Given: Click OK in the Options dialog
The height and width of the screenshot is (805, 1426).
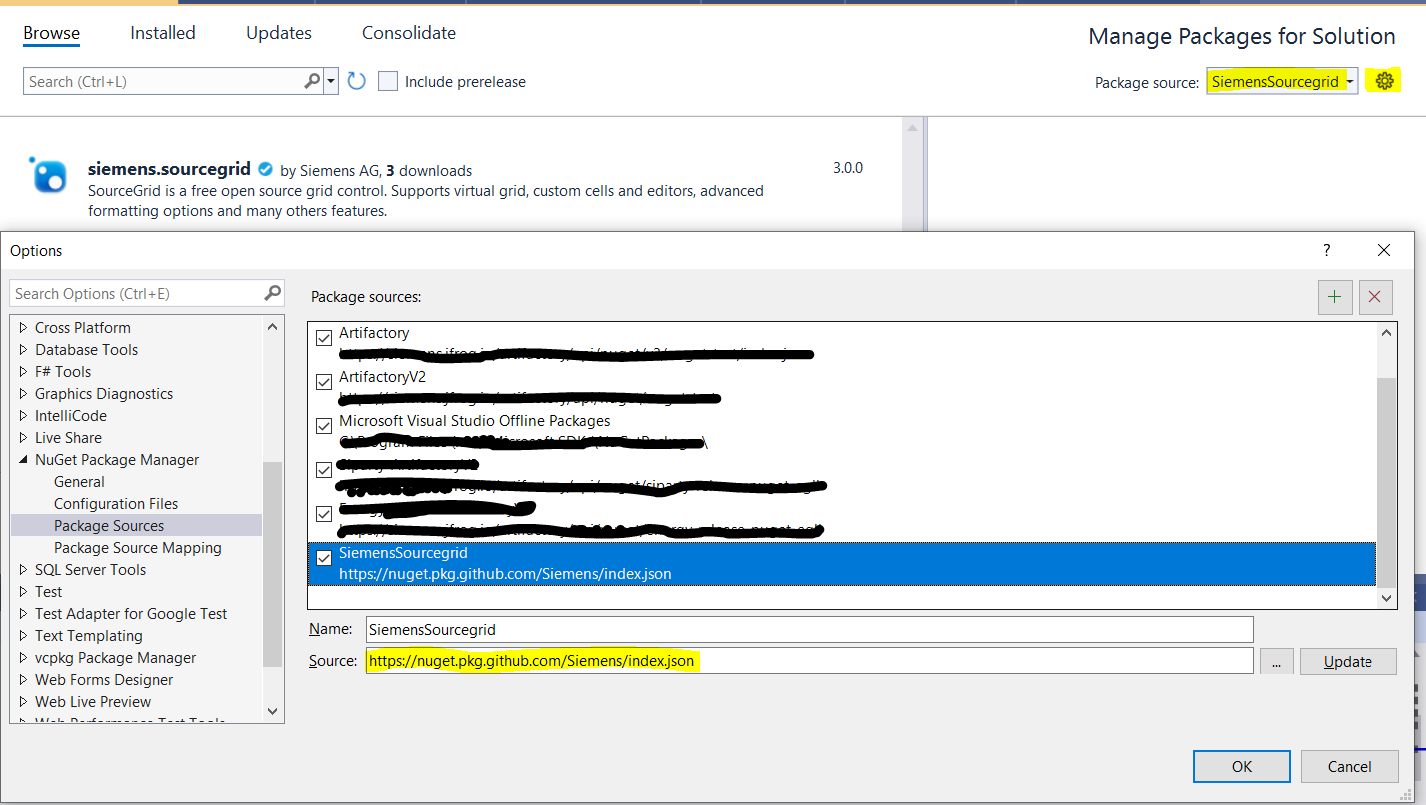Looking at the screenshot, I should (1242, 766).
